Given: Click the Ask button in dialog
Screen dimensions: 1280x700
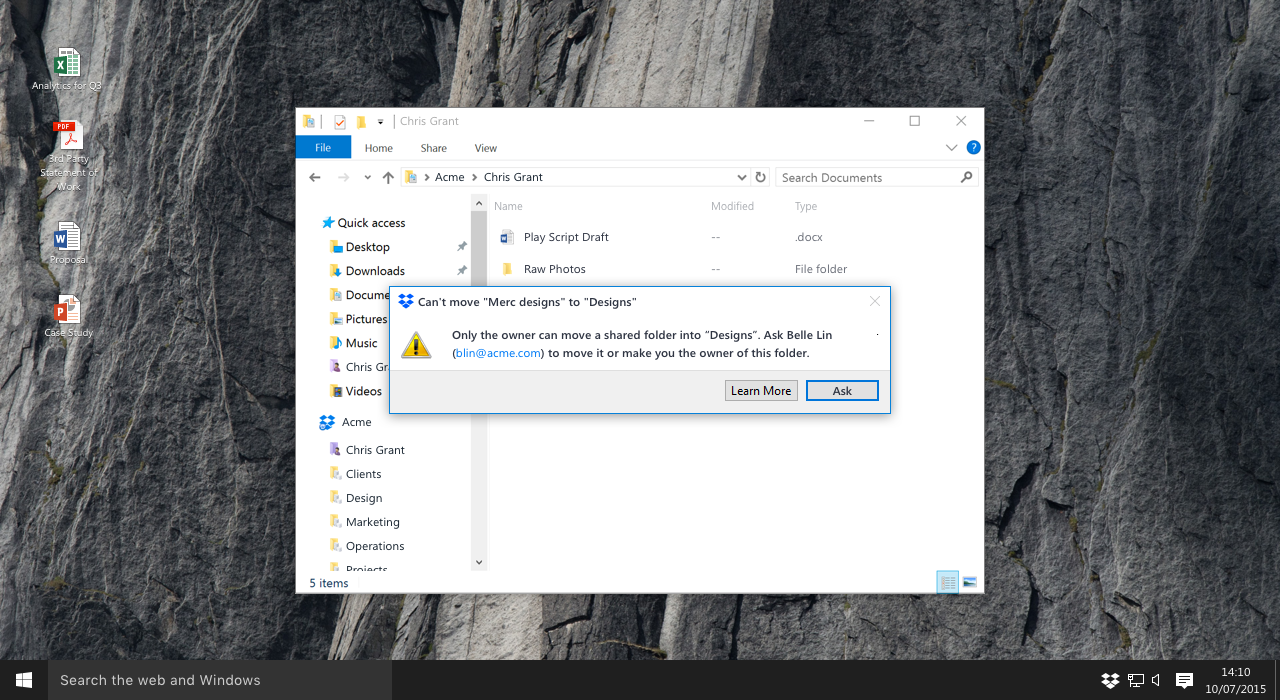Looking at the screenshot, I should [842, 391].
